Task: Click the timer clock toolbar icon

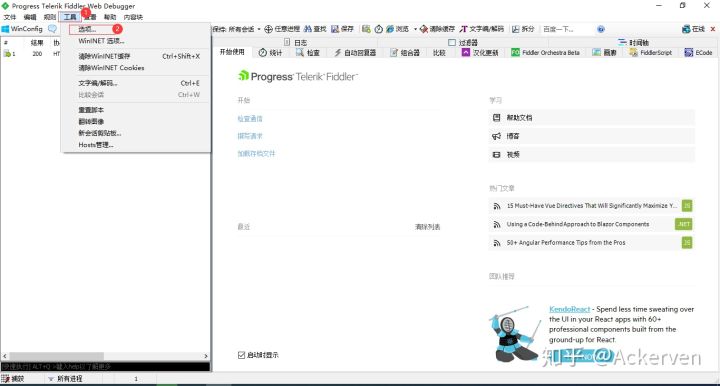Action: (378, 29)
